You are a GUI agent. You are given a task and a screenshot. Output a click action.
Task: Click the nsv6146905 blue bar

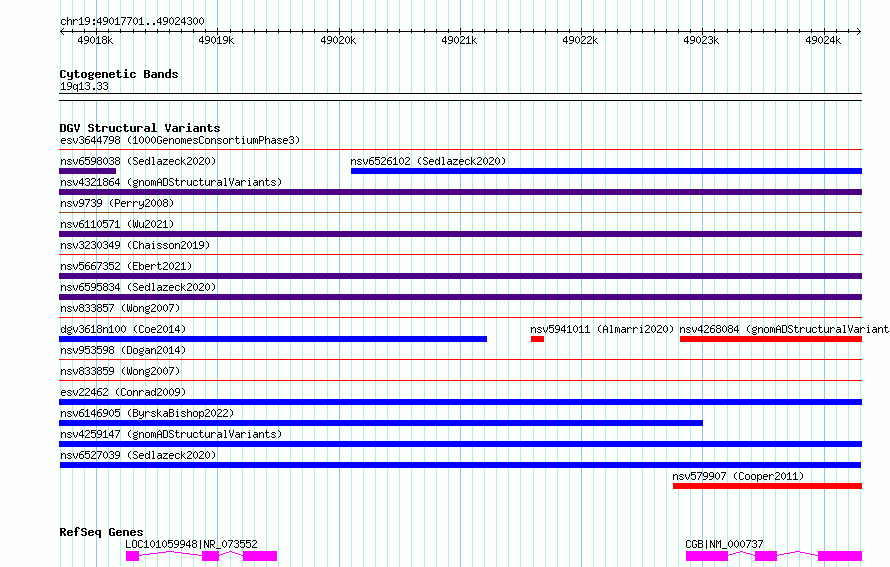tap(381, 423)
